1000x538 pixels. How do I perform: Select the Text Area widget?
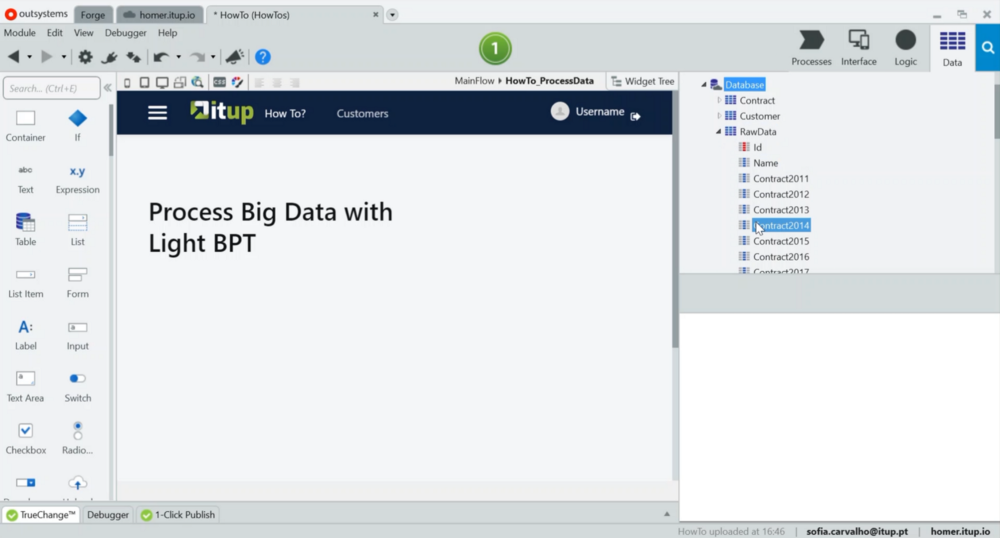(x=26, y=387)
